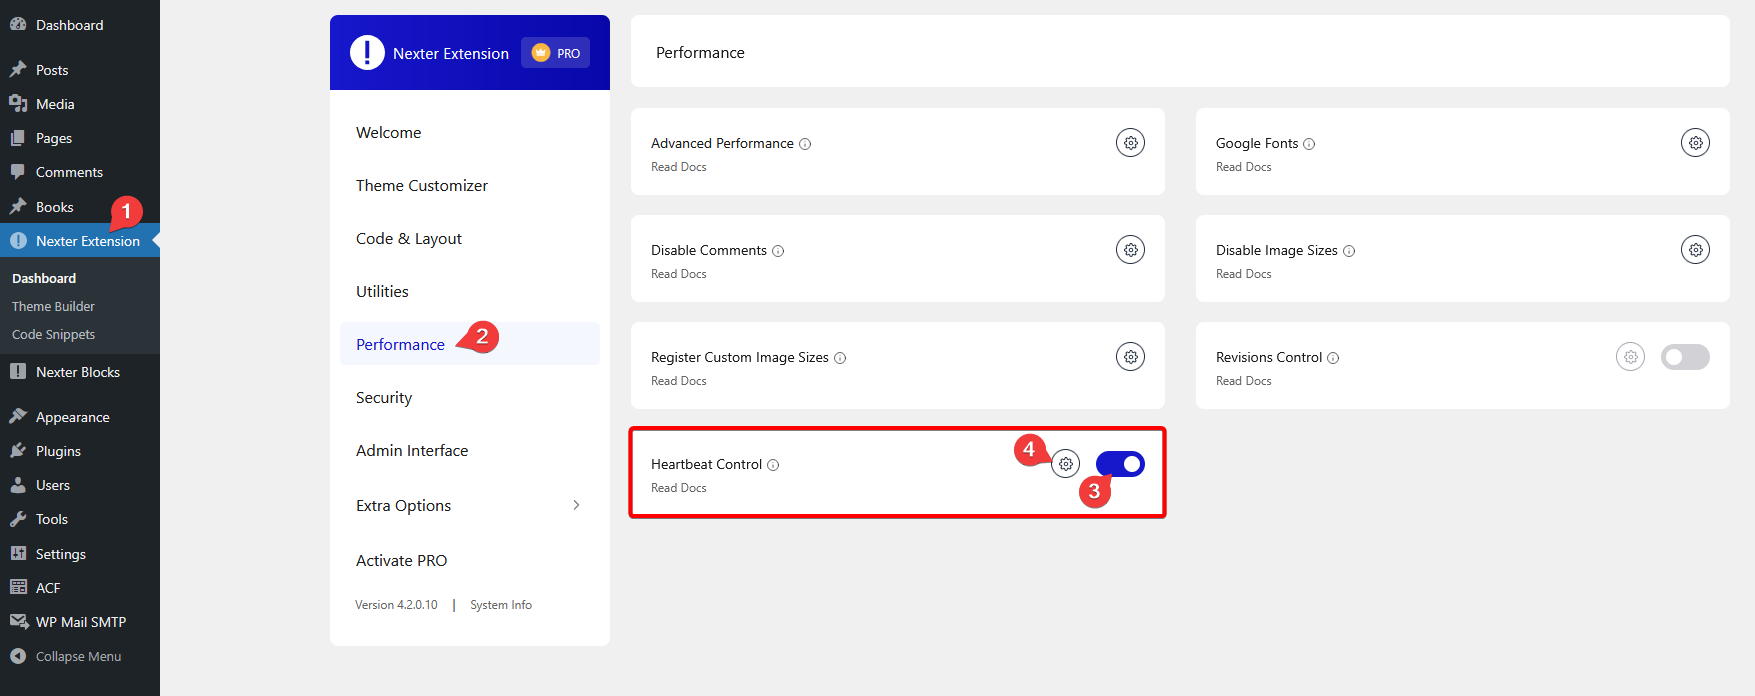Click info icon next to Heartbeat Control
Viewport: 1755px width, 696px height.
[x=773, y=465]
